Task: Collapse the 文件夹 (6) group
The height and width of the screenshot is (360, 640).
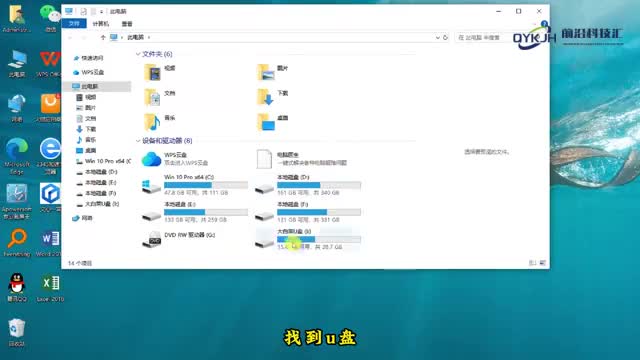Action: 138,54
